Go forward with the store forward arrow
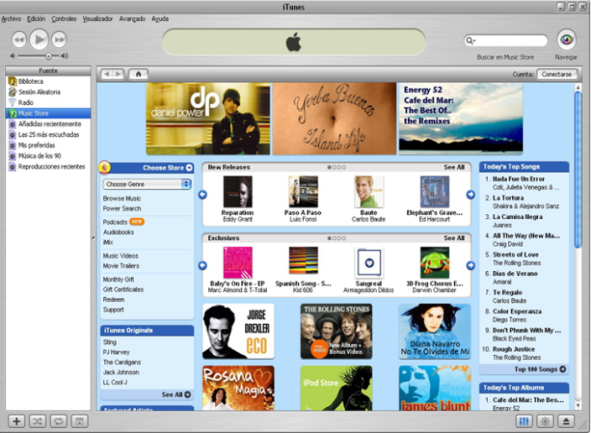Viewport: 591px width, 433px height. tap(118, 74)
